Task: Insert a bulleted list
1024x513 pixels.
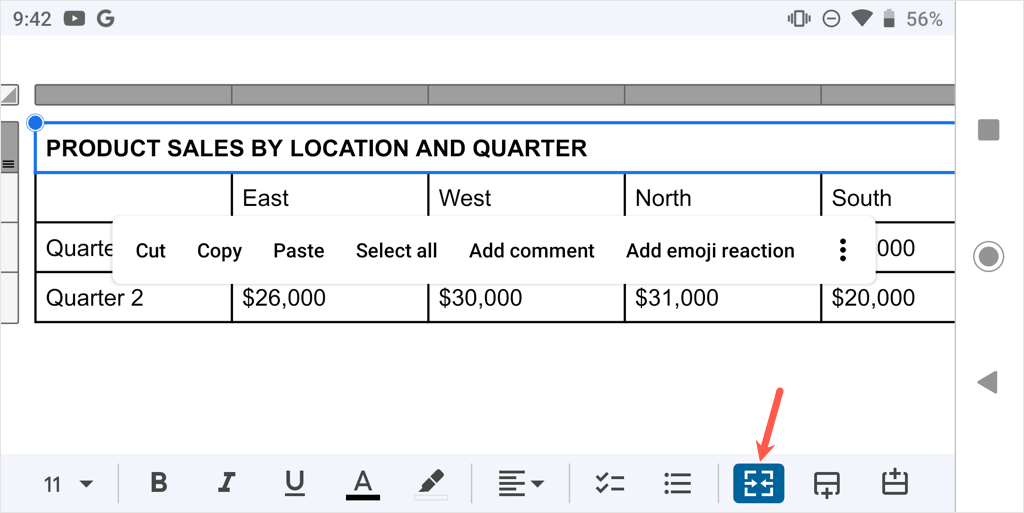Action: (677, 483)
